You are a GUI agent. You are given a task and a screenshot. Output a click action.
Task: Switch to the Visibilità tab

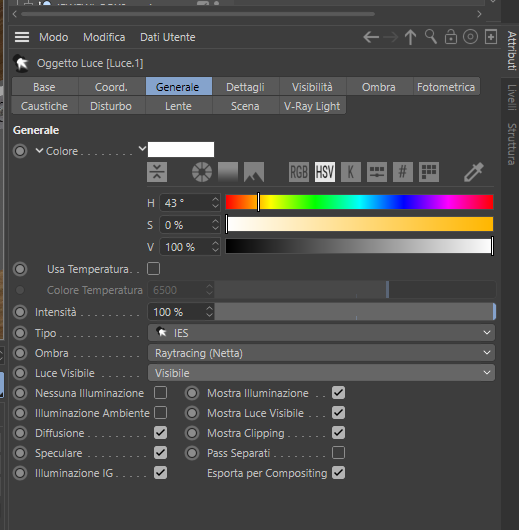[312, 87]
